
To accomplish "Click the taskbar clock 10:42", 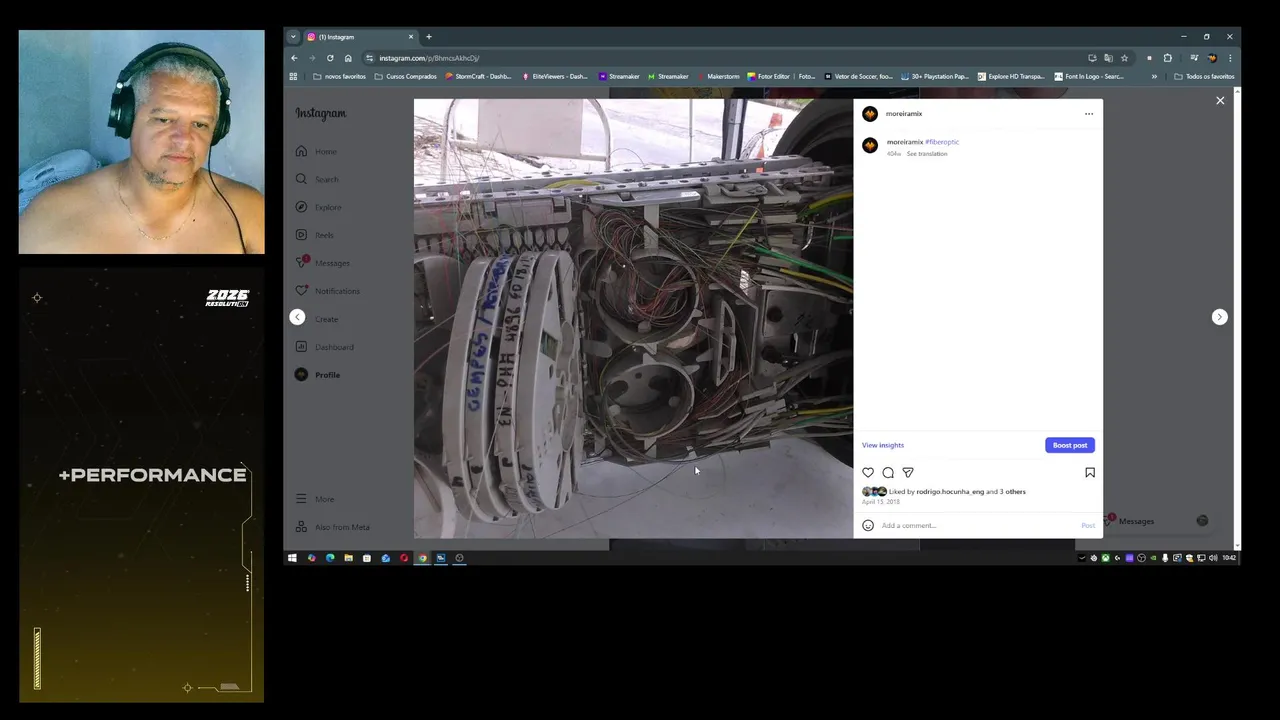I will point(1229,558).
